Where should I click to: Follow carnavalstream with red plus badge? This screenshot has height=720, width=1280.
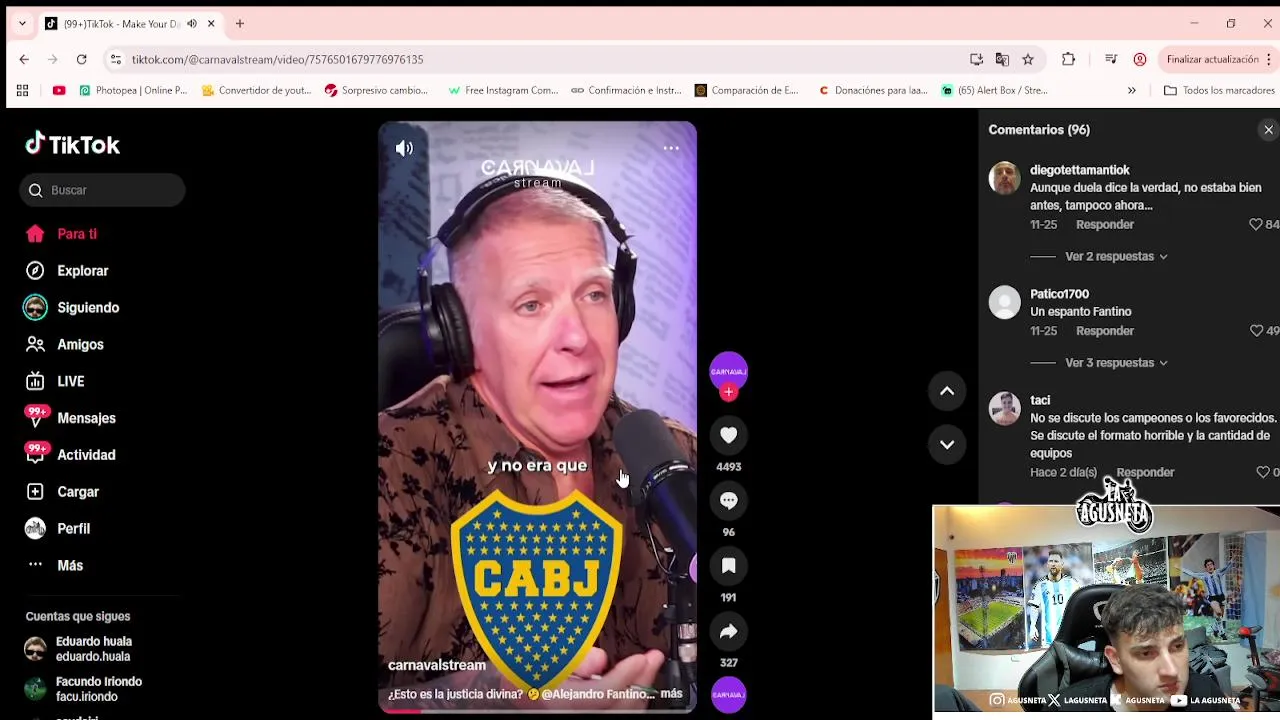728,392
